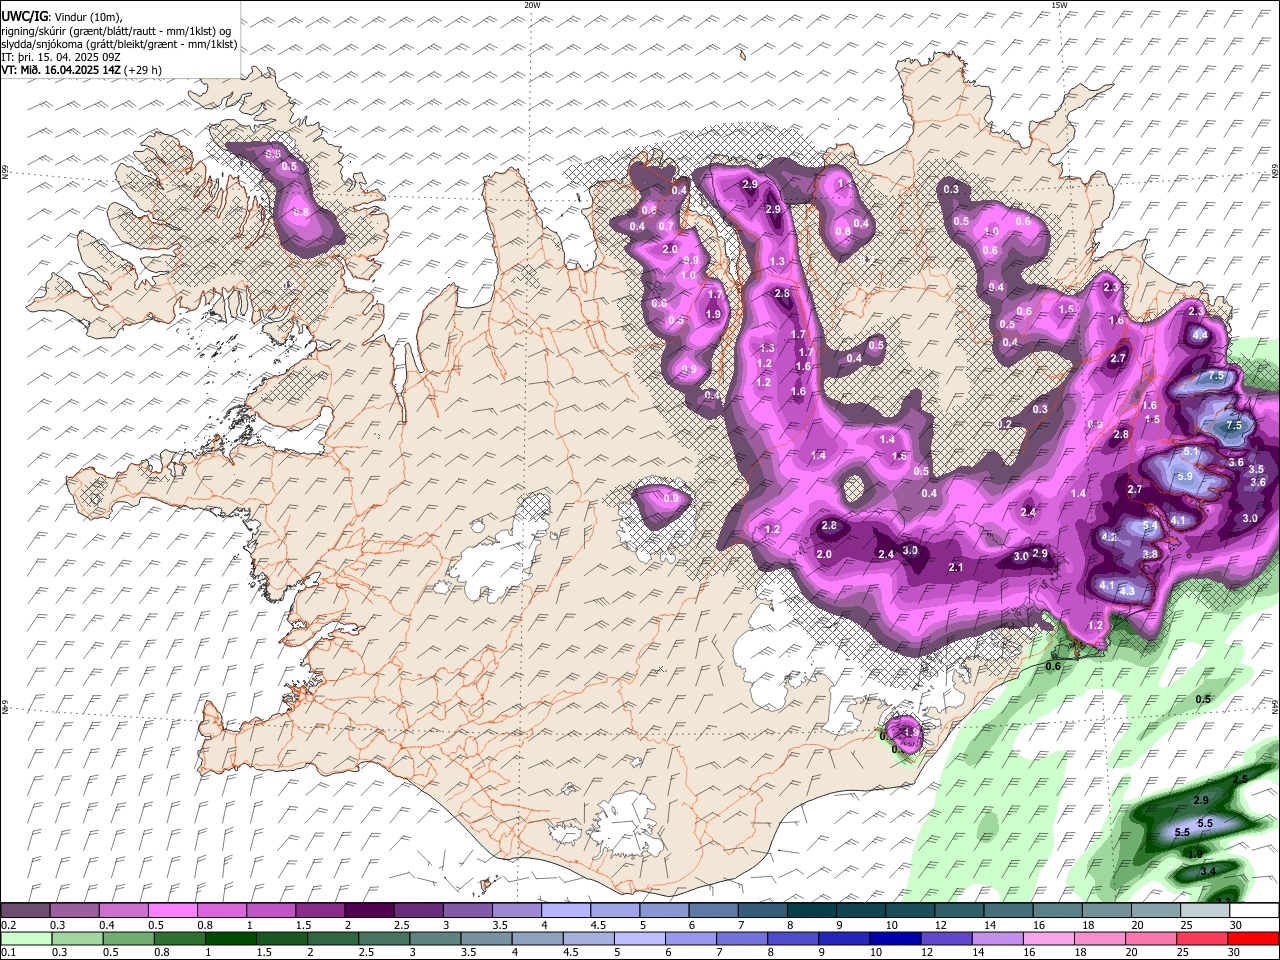Select the darkest green rain swatch starting at 1
1280x960 pixels.
tap(230, 938)
